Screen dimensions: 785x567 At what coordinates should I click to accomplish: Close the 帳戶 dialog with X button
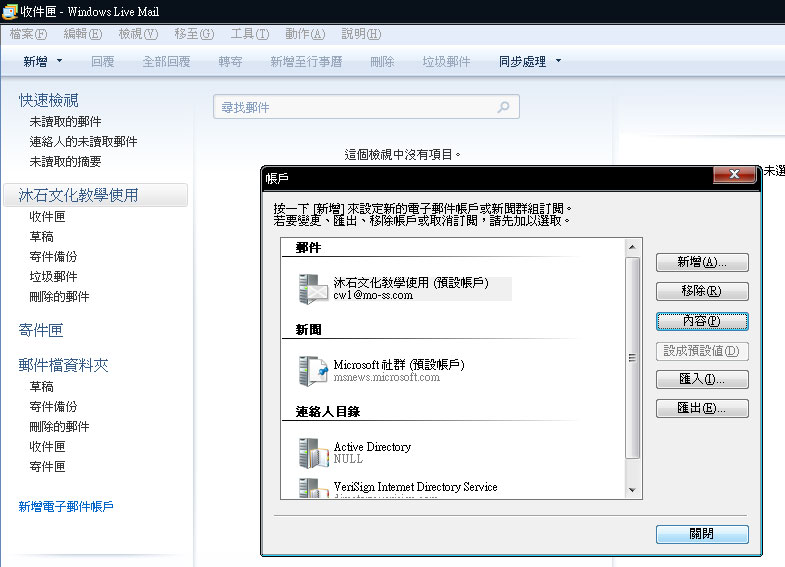coord(734,174)
